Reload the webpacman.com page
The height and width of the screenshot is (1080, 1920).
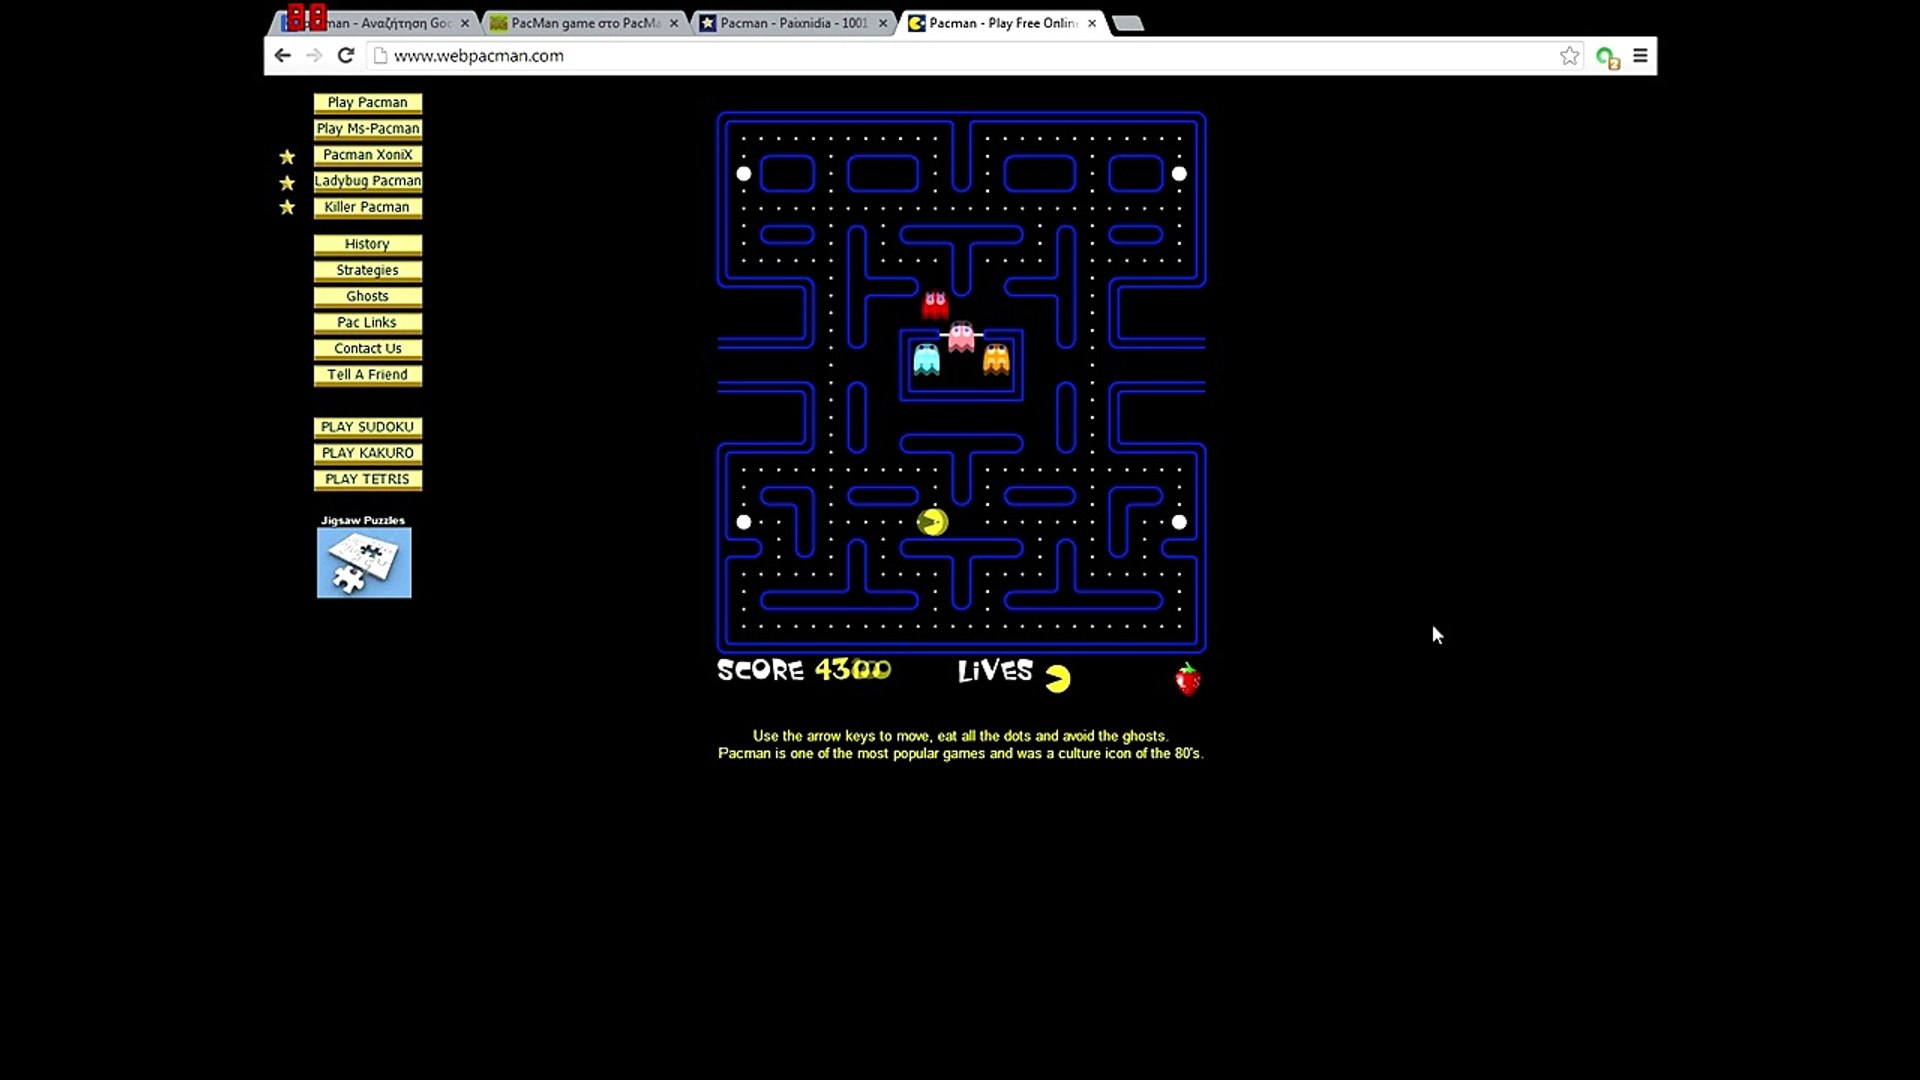(x=346, y=56)
